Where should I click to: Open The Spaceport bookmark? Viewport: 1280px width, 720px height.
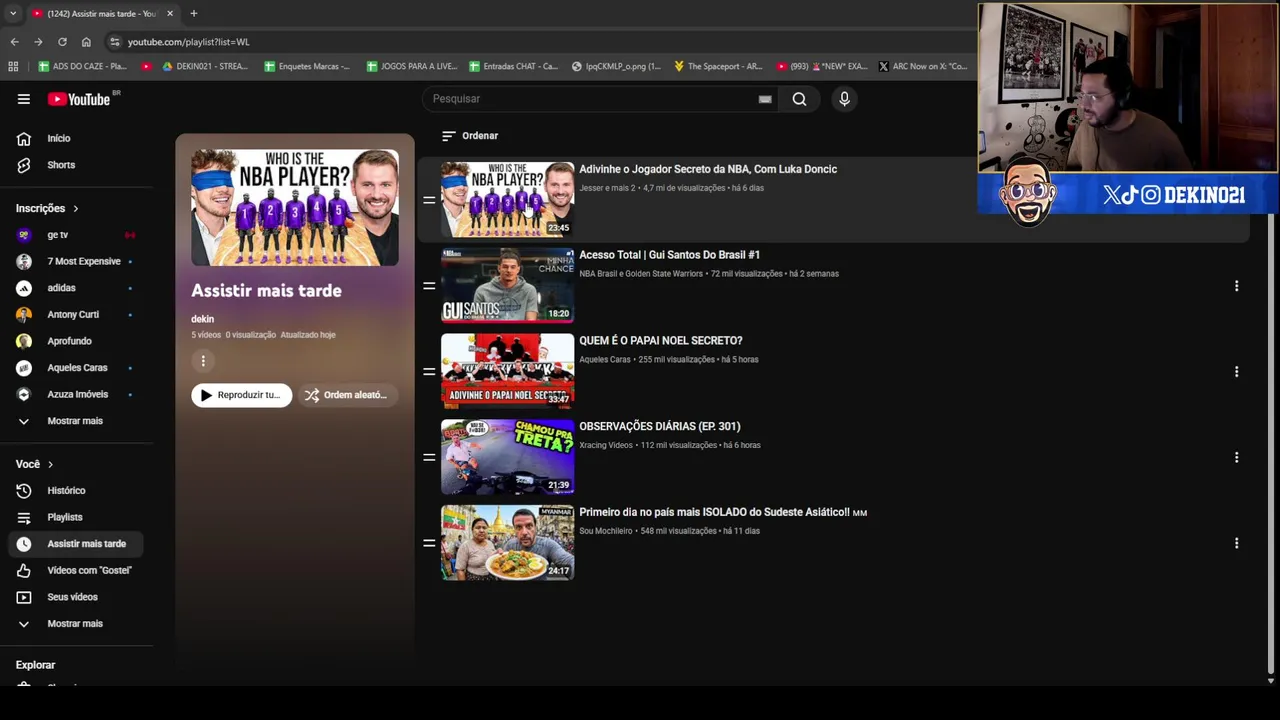(x=718, y=66)
